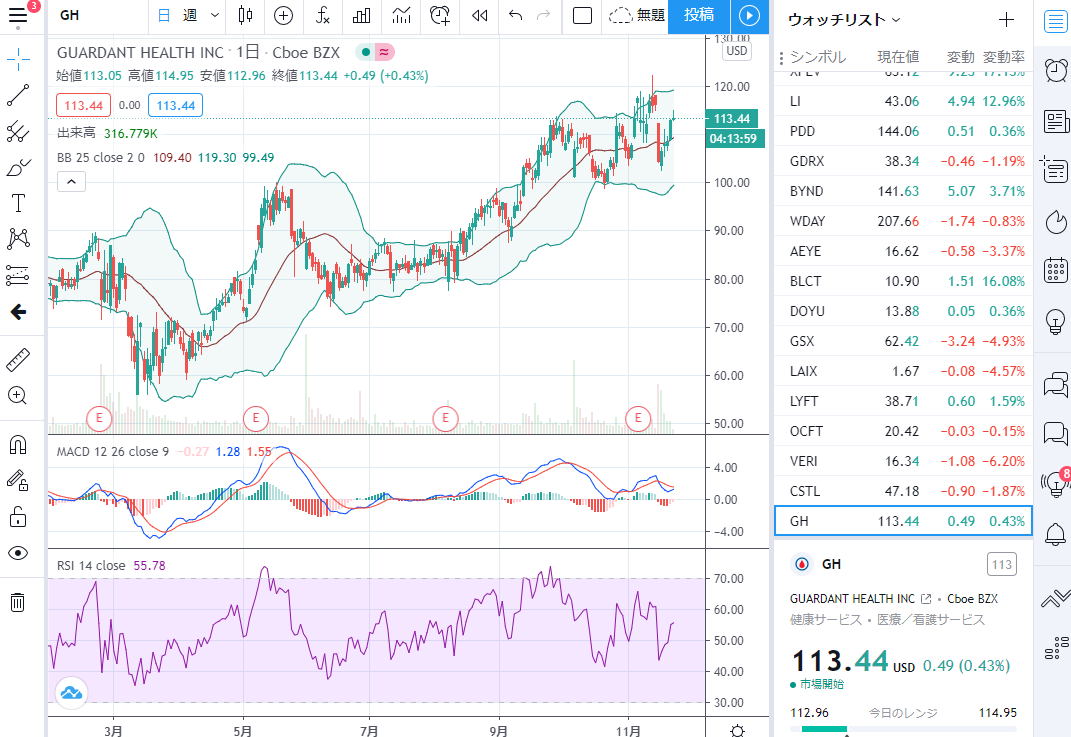Viewport: 1071px width, 737px height.
Task: Click the back arrow icon tool
Action: [18, 312]
